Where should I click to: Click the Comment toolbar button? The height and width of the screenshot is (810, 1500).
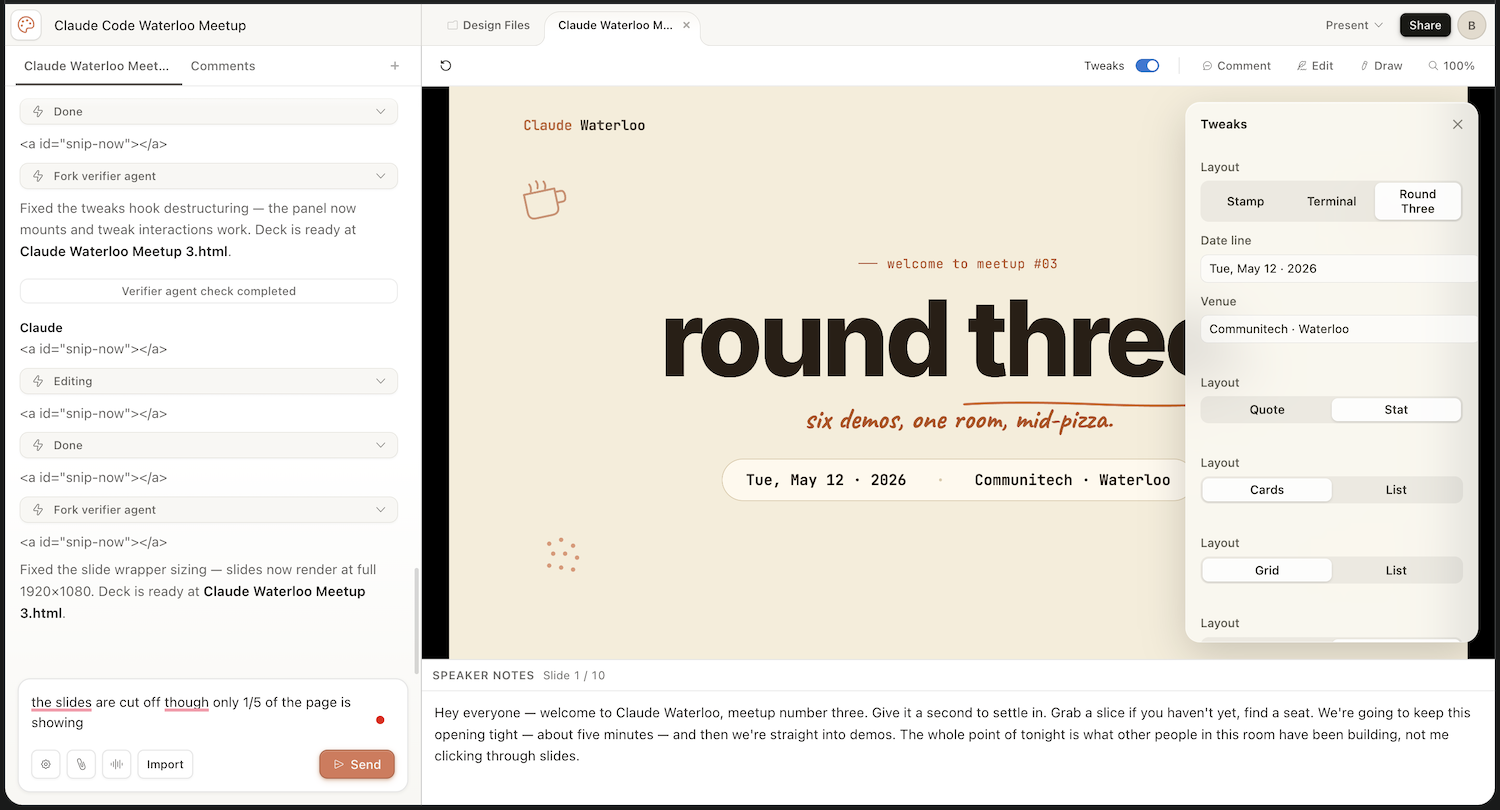pos(1236,66)
